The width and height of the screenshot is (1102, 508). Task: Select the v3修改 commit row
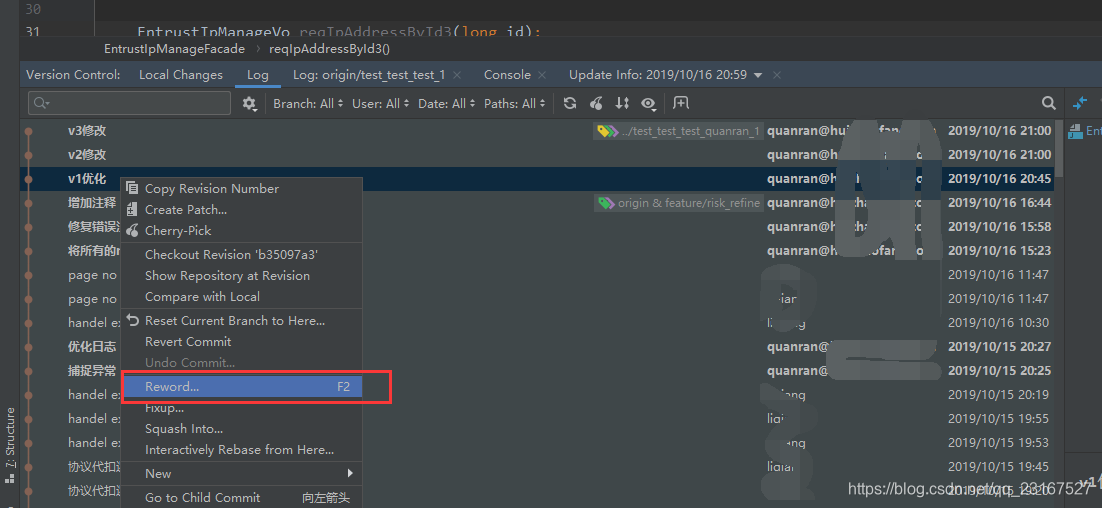(x=538, y=131)
